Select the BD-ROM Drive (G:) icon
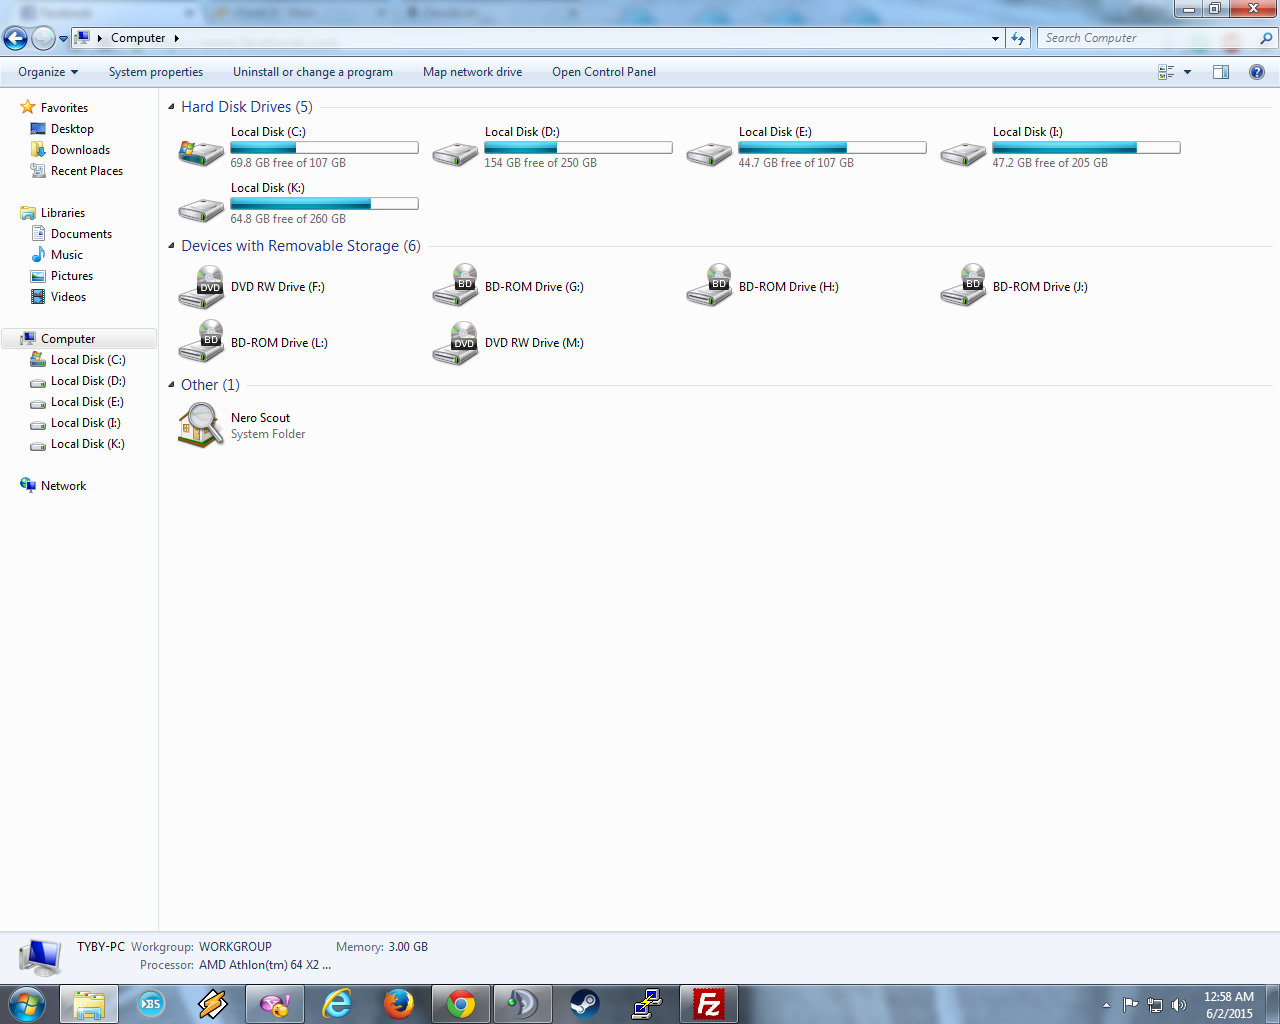1280x1024 pixels. pyautogui.click(x=455, y=288)
